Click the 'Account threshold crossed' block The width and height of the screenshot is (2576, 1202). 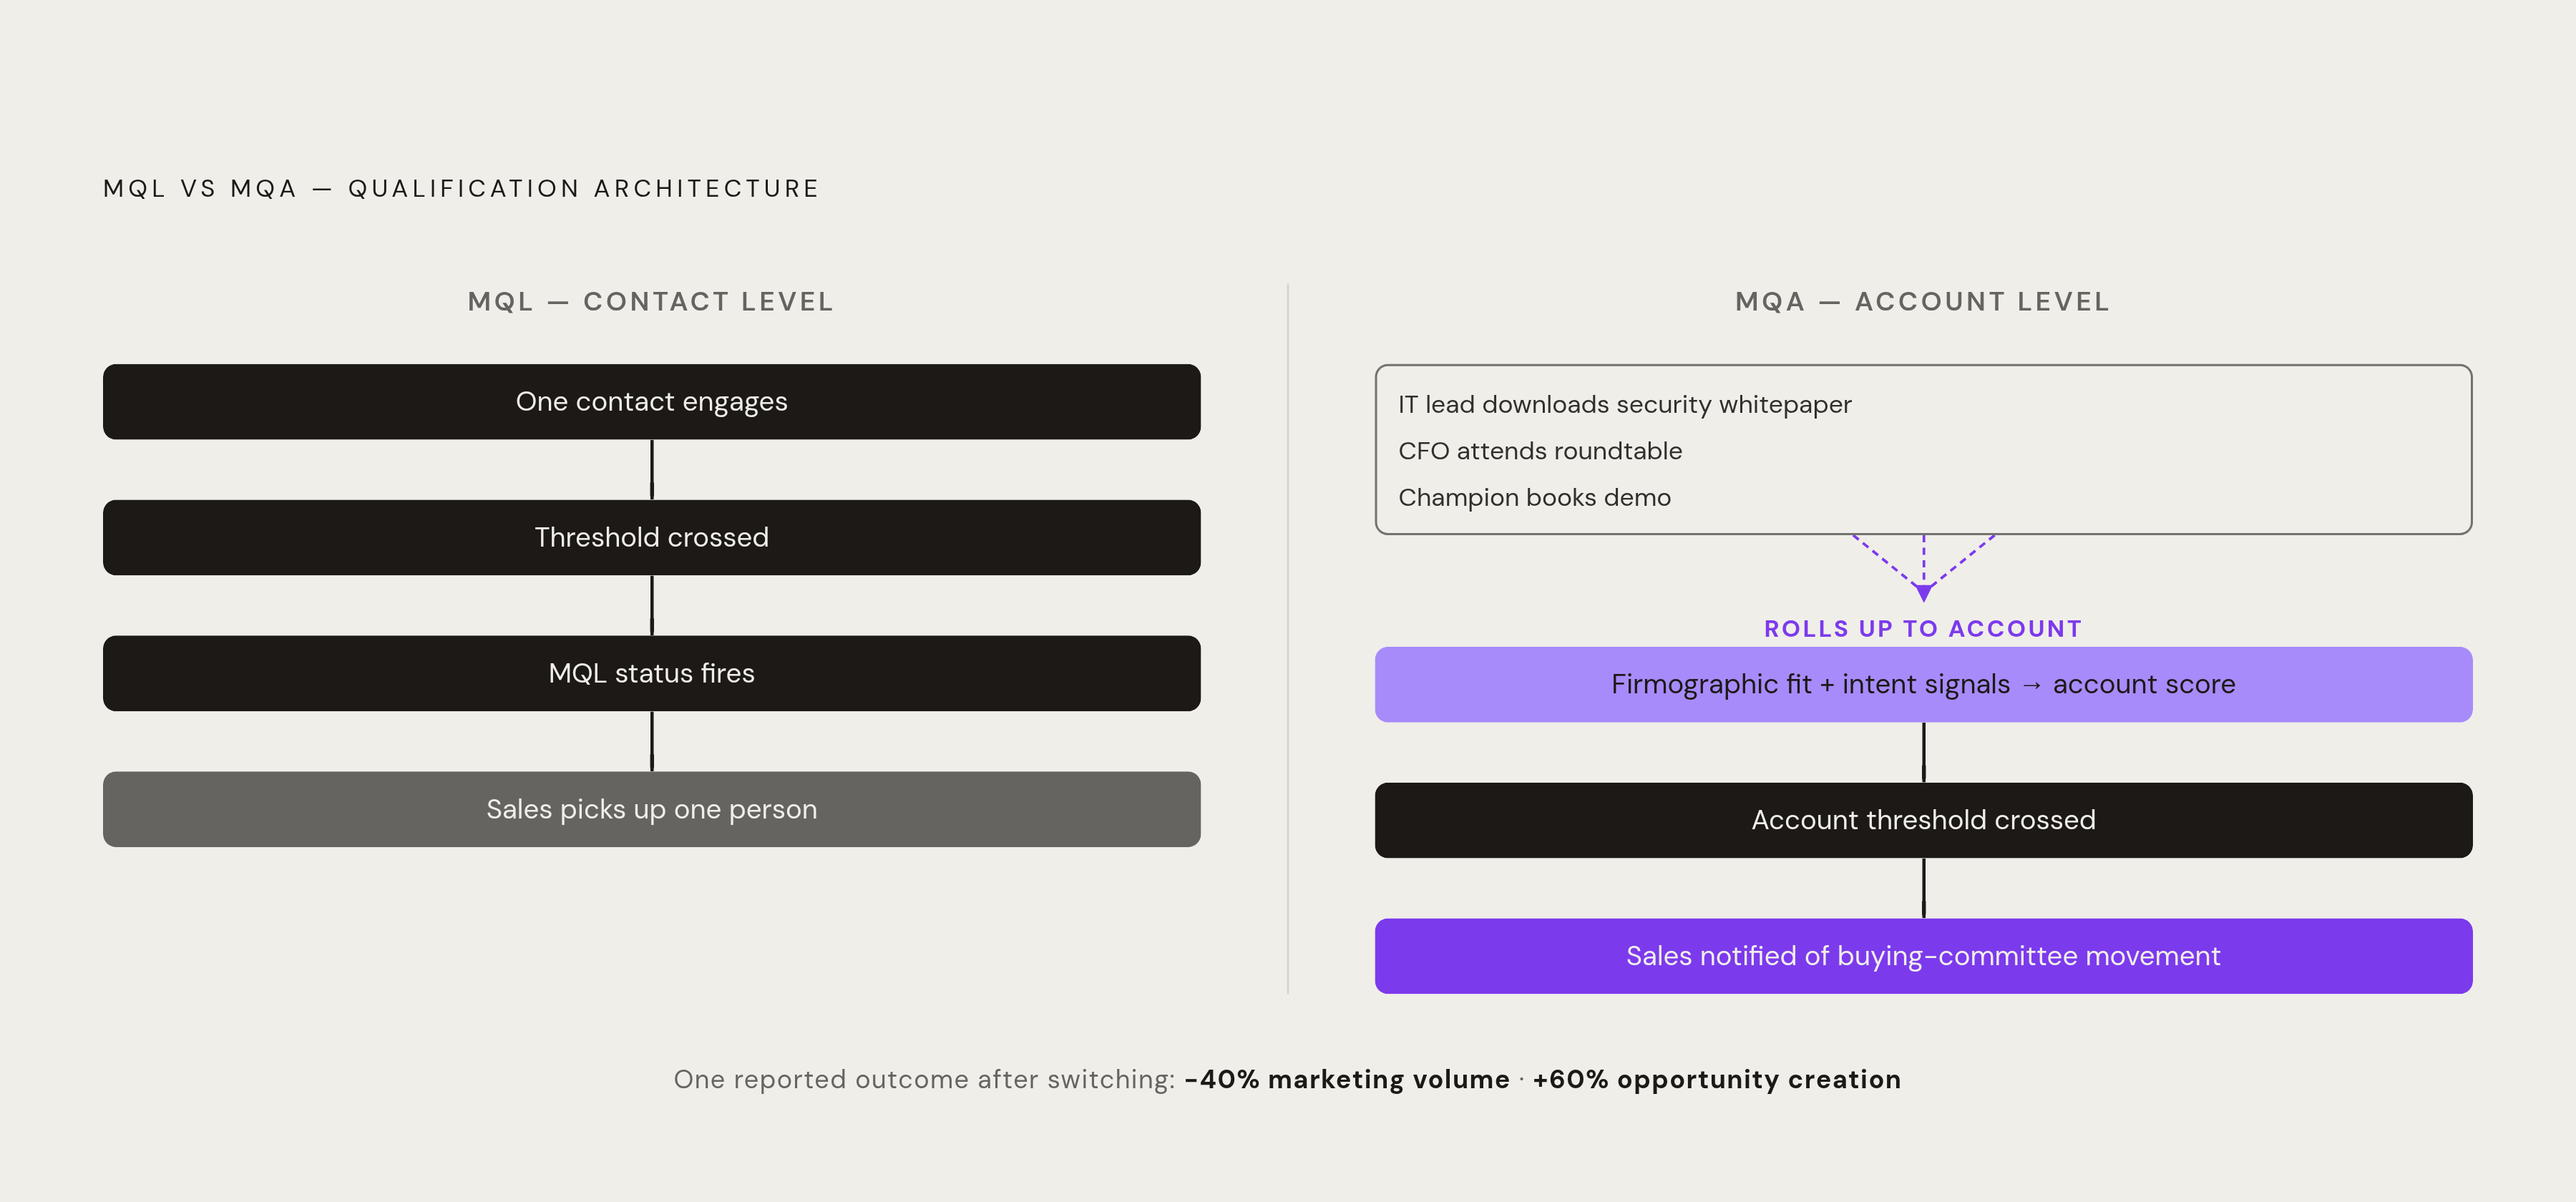[x=1923, y=820]
